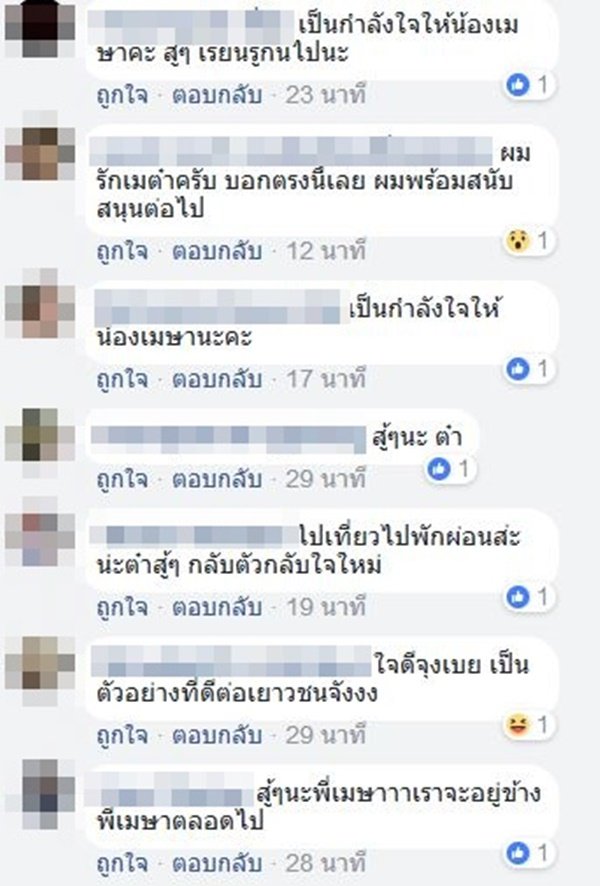
Task: Reply to the 12 นาที comment with ตอบกลับ
Action: (217, 251)
